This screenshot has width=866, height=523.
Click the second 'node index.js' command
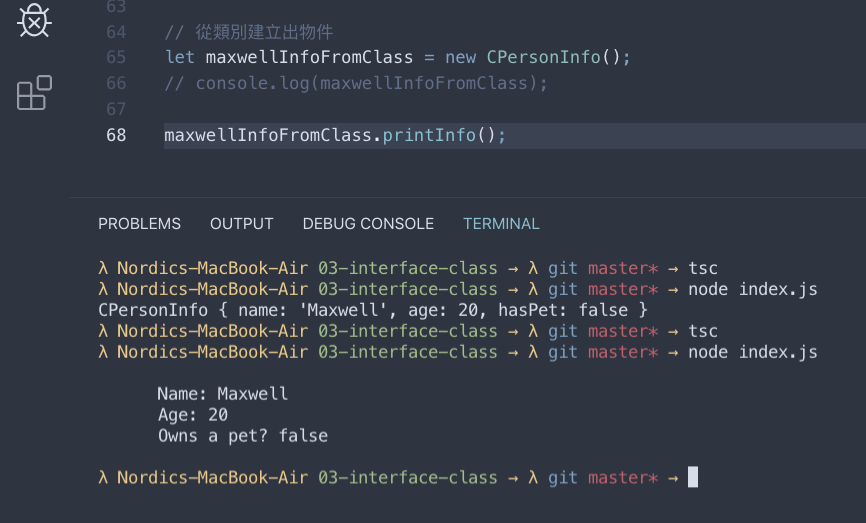[752, 352]
